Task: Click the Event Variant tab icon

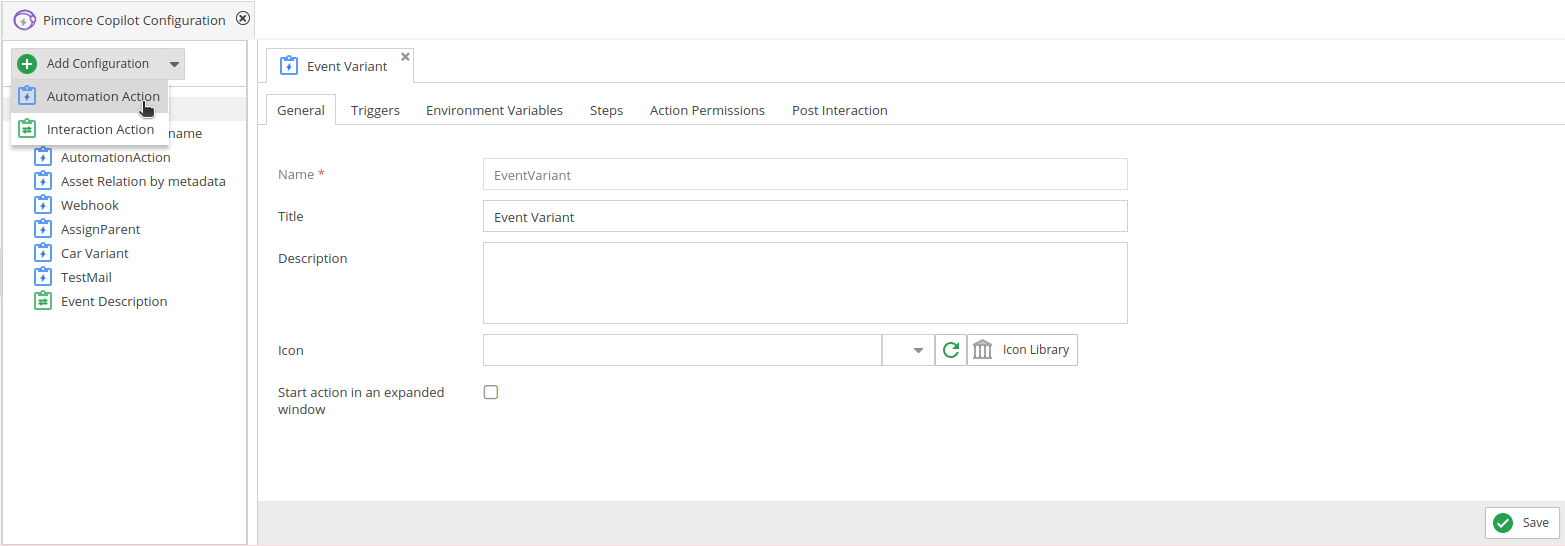Action: pos(289,66)
